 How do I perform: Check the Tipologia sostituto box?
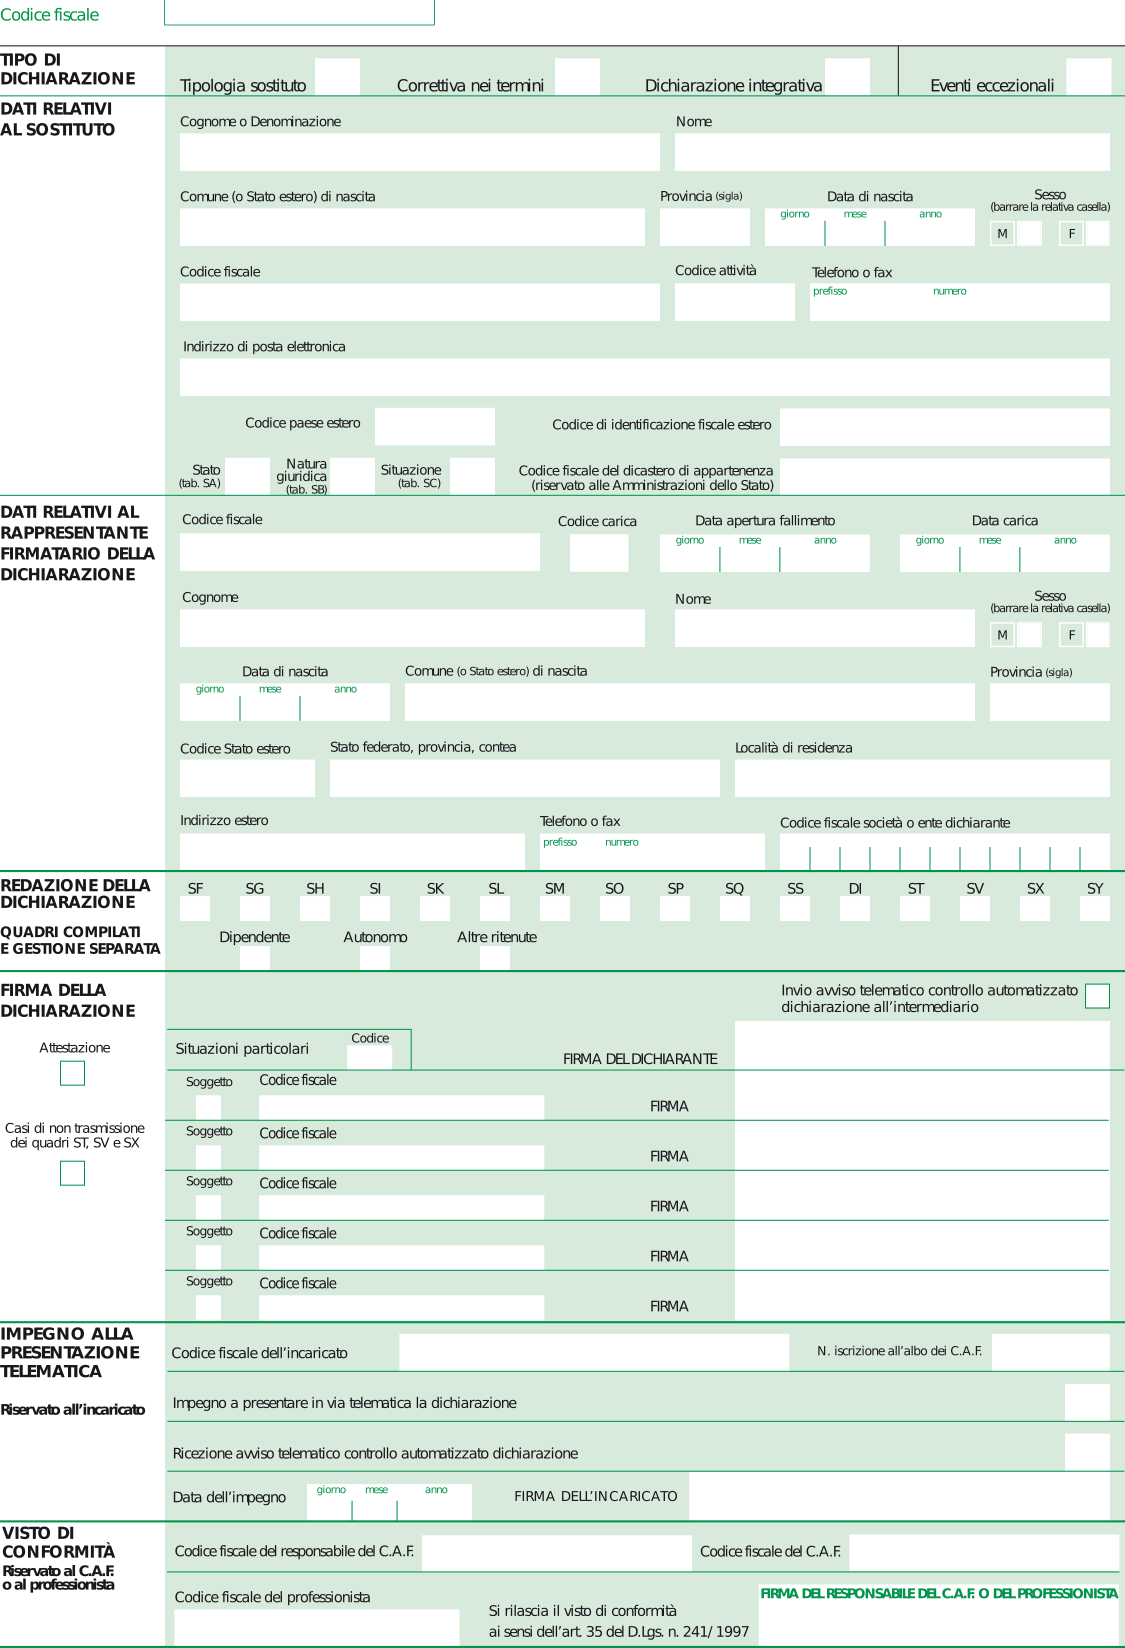pyautogui.click(x=337, y=77)
